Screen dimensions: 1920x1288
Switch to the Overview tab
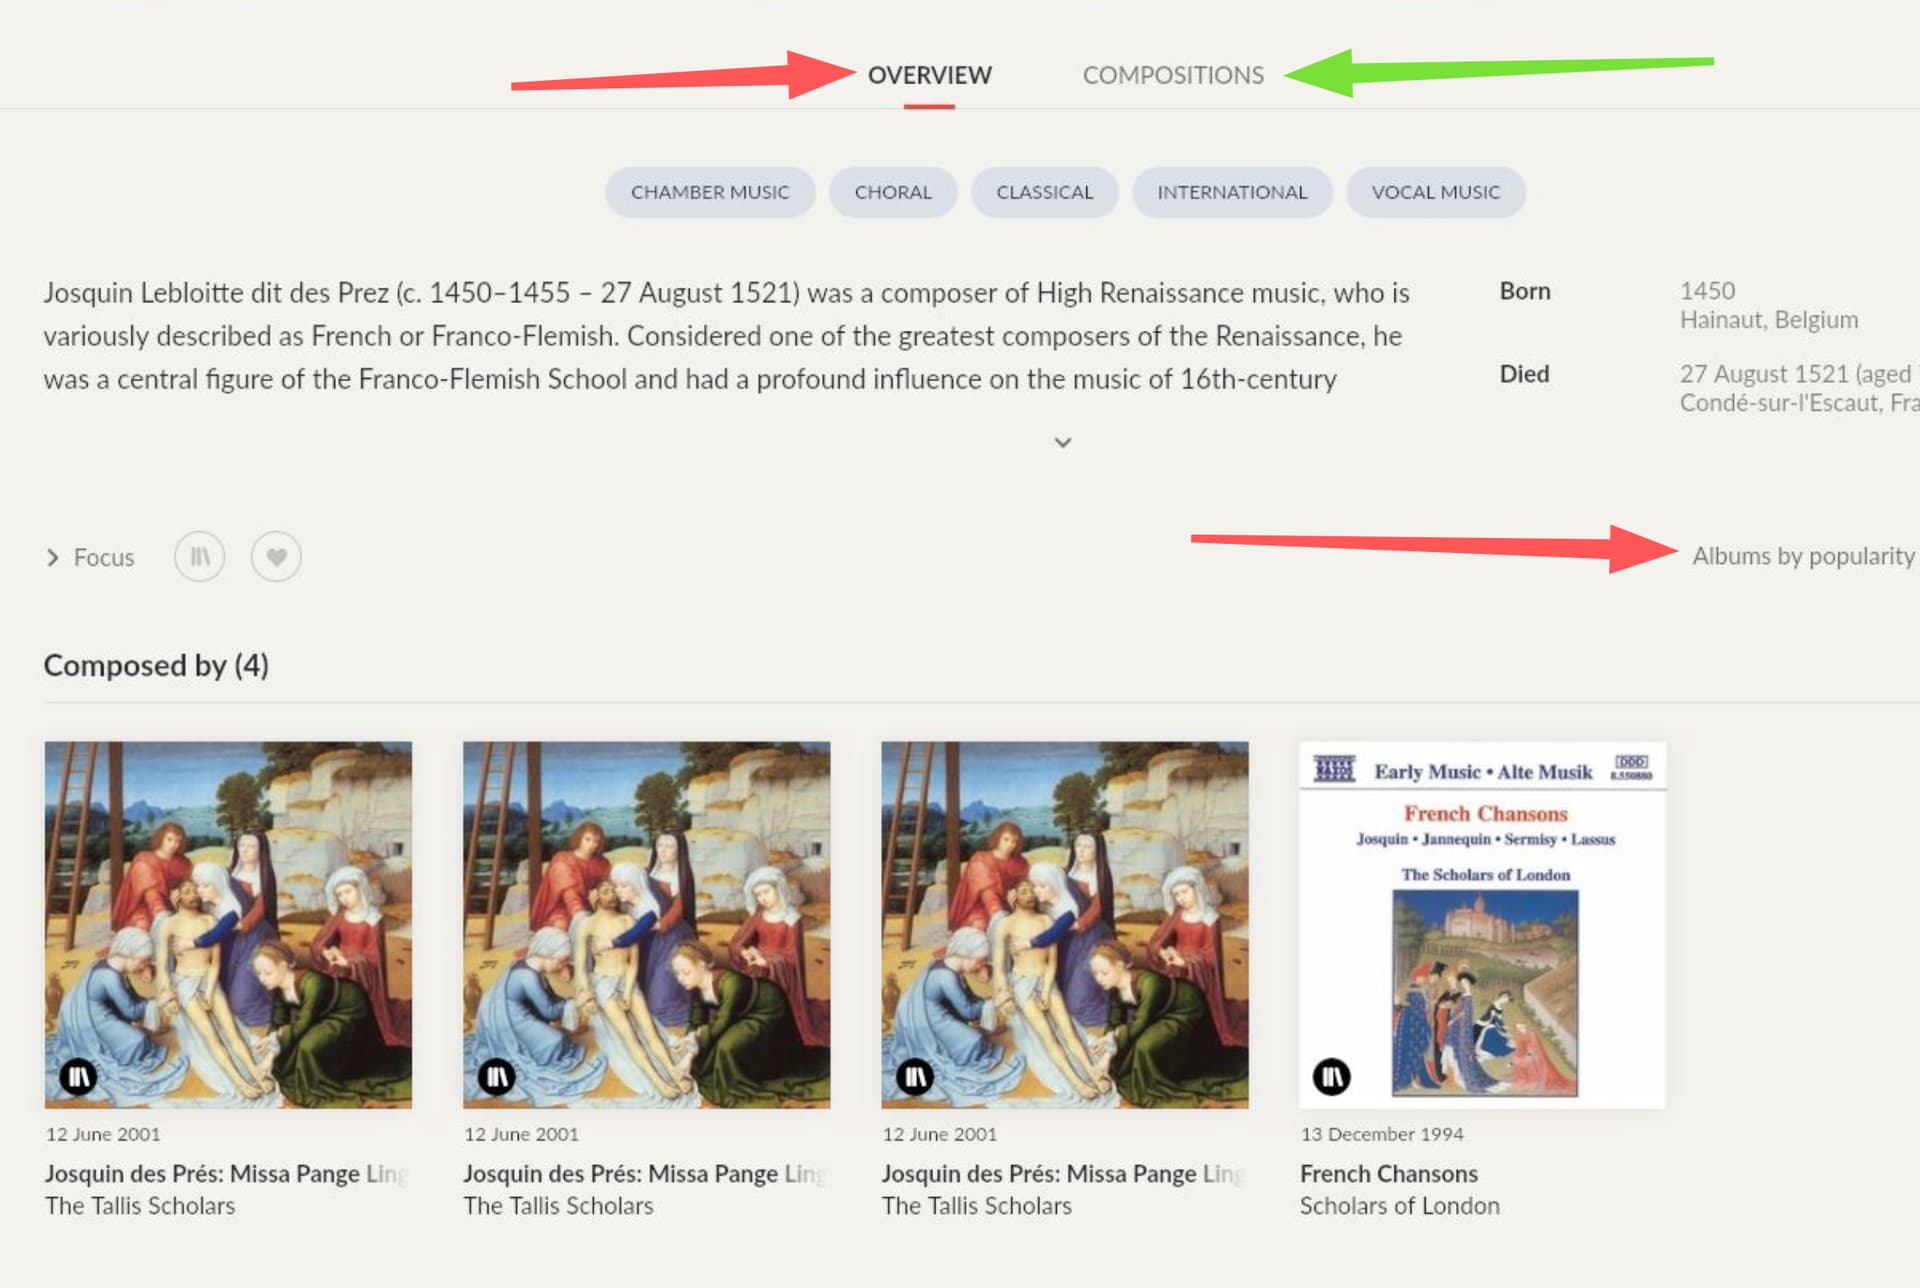click(929, 75)
